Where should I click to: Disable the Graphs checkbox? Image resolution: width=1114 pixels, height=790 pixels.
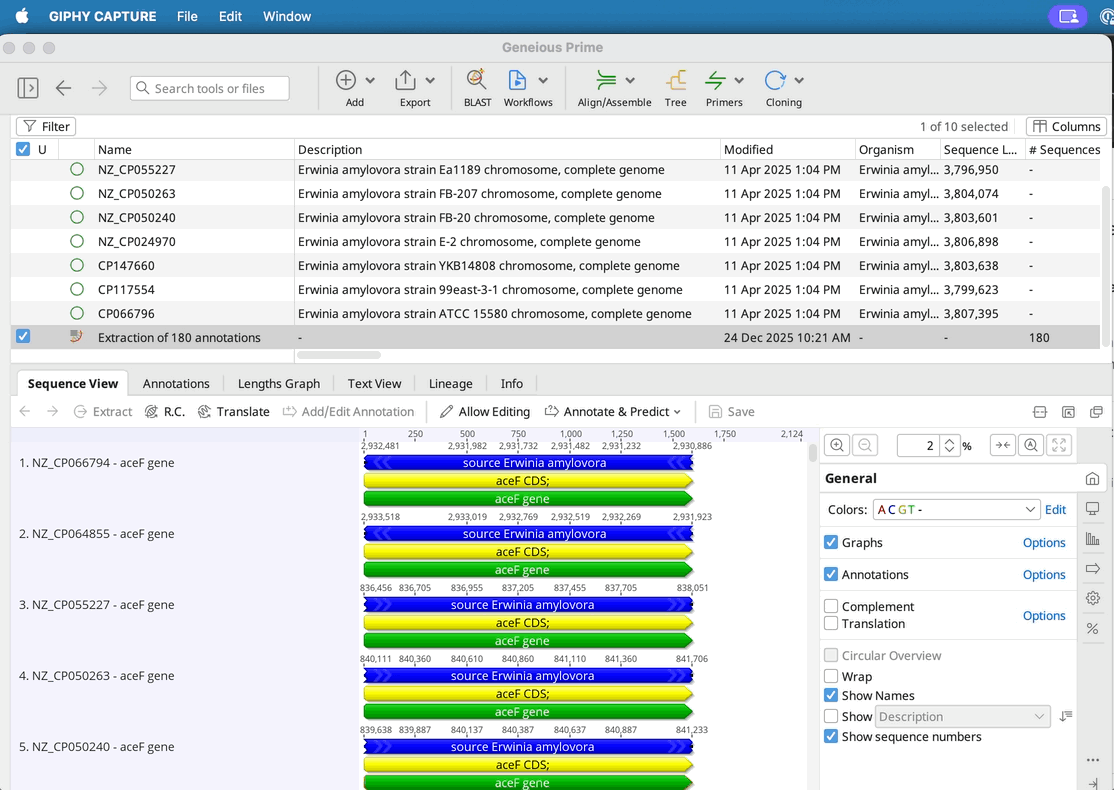point(831,543)
